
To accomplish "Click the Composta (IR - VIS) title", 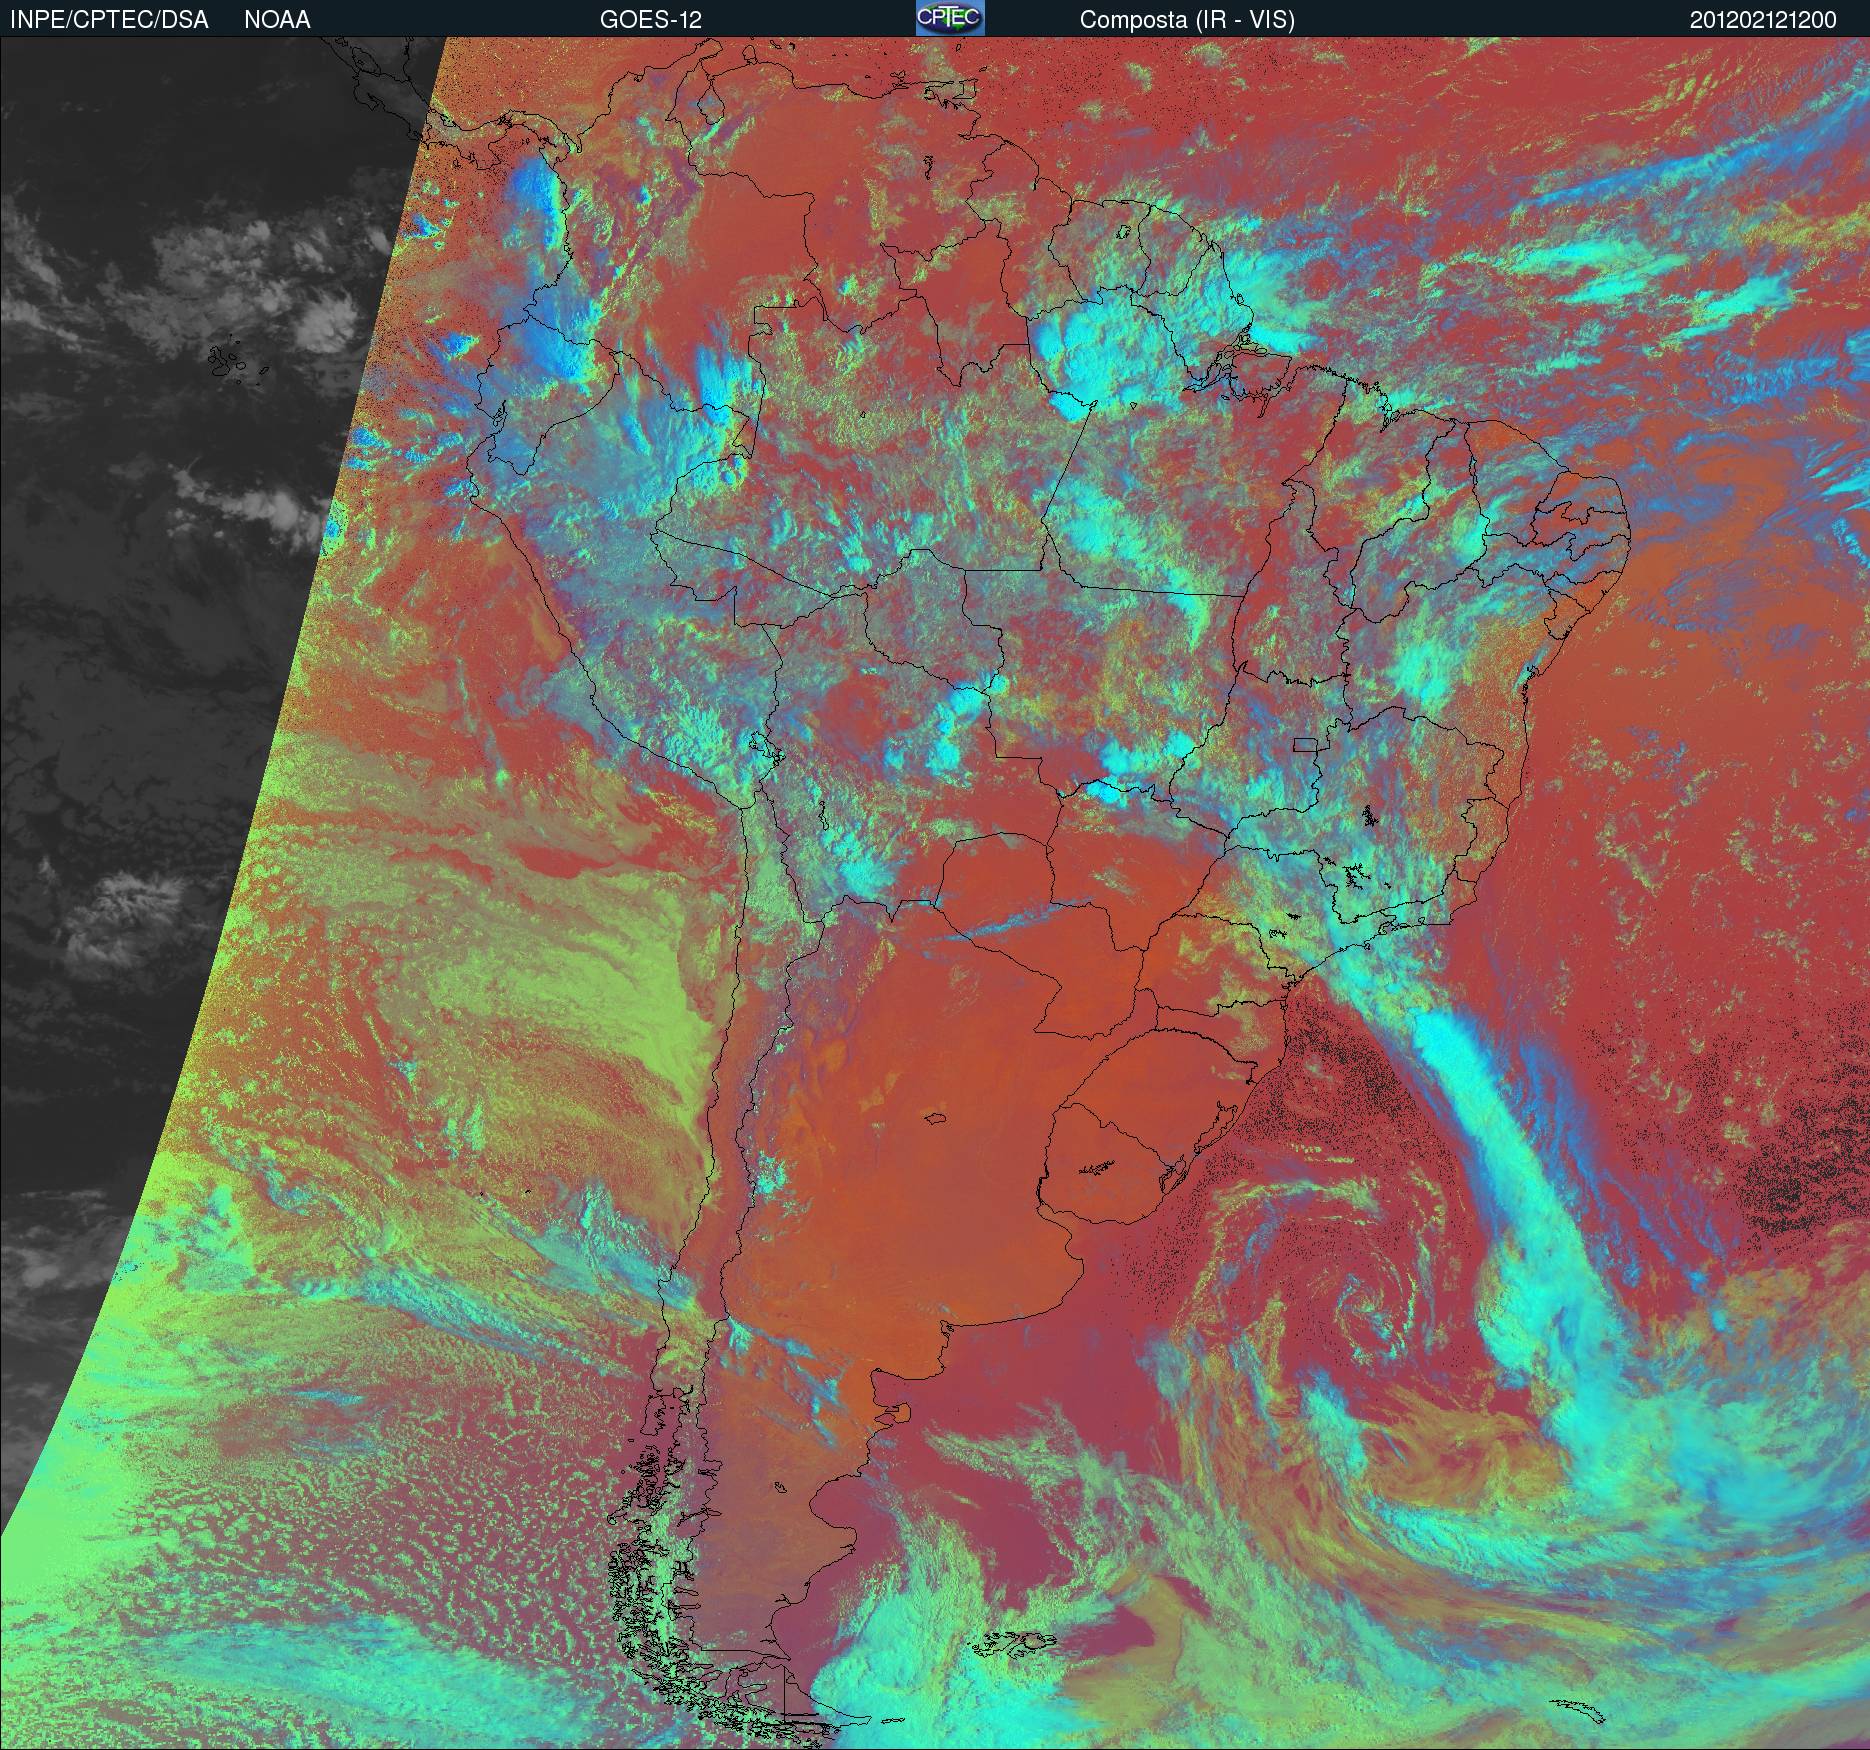I will pos(1187,20).
